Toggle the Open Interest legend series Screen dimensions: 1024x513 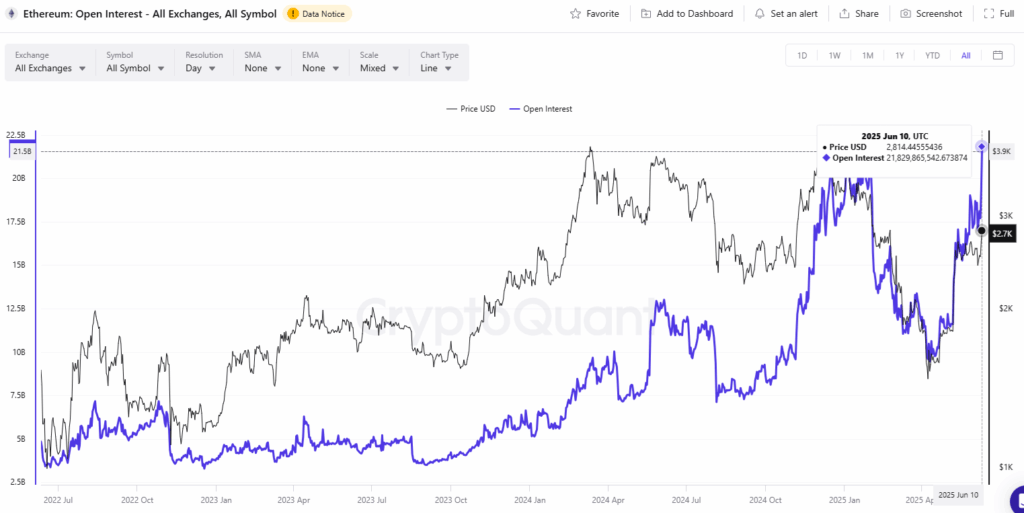[540, 108]
